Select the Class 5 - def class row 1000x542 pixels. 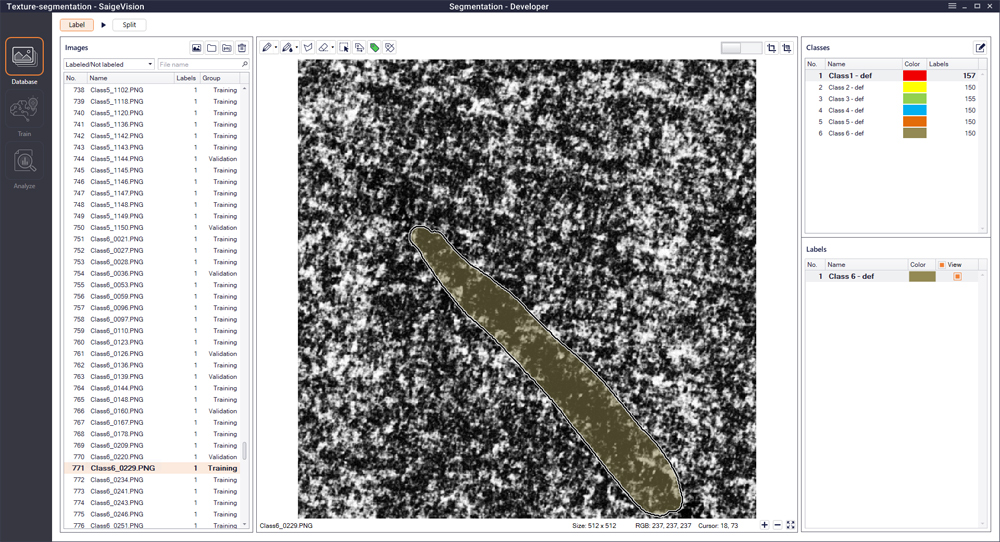892,122
